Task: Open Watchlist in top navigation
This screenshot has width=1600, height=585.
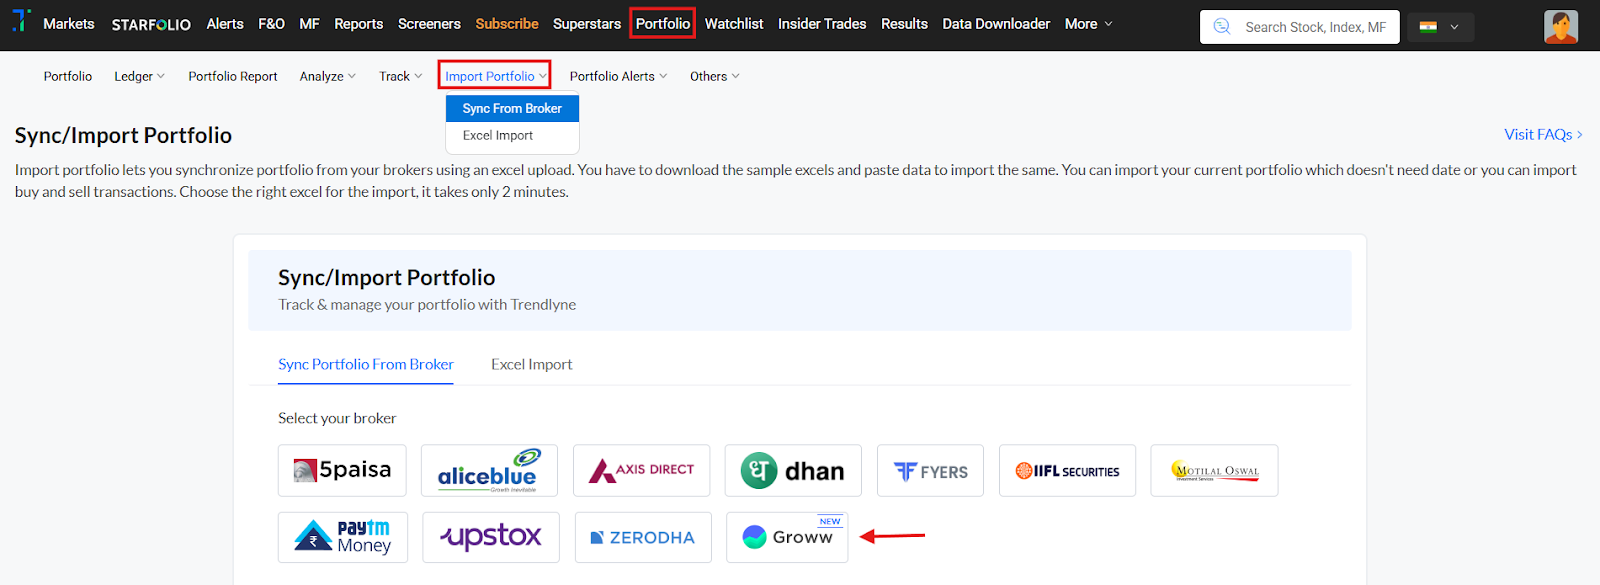Action: point(734,24)
